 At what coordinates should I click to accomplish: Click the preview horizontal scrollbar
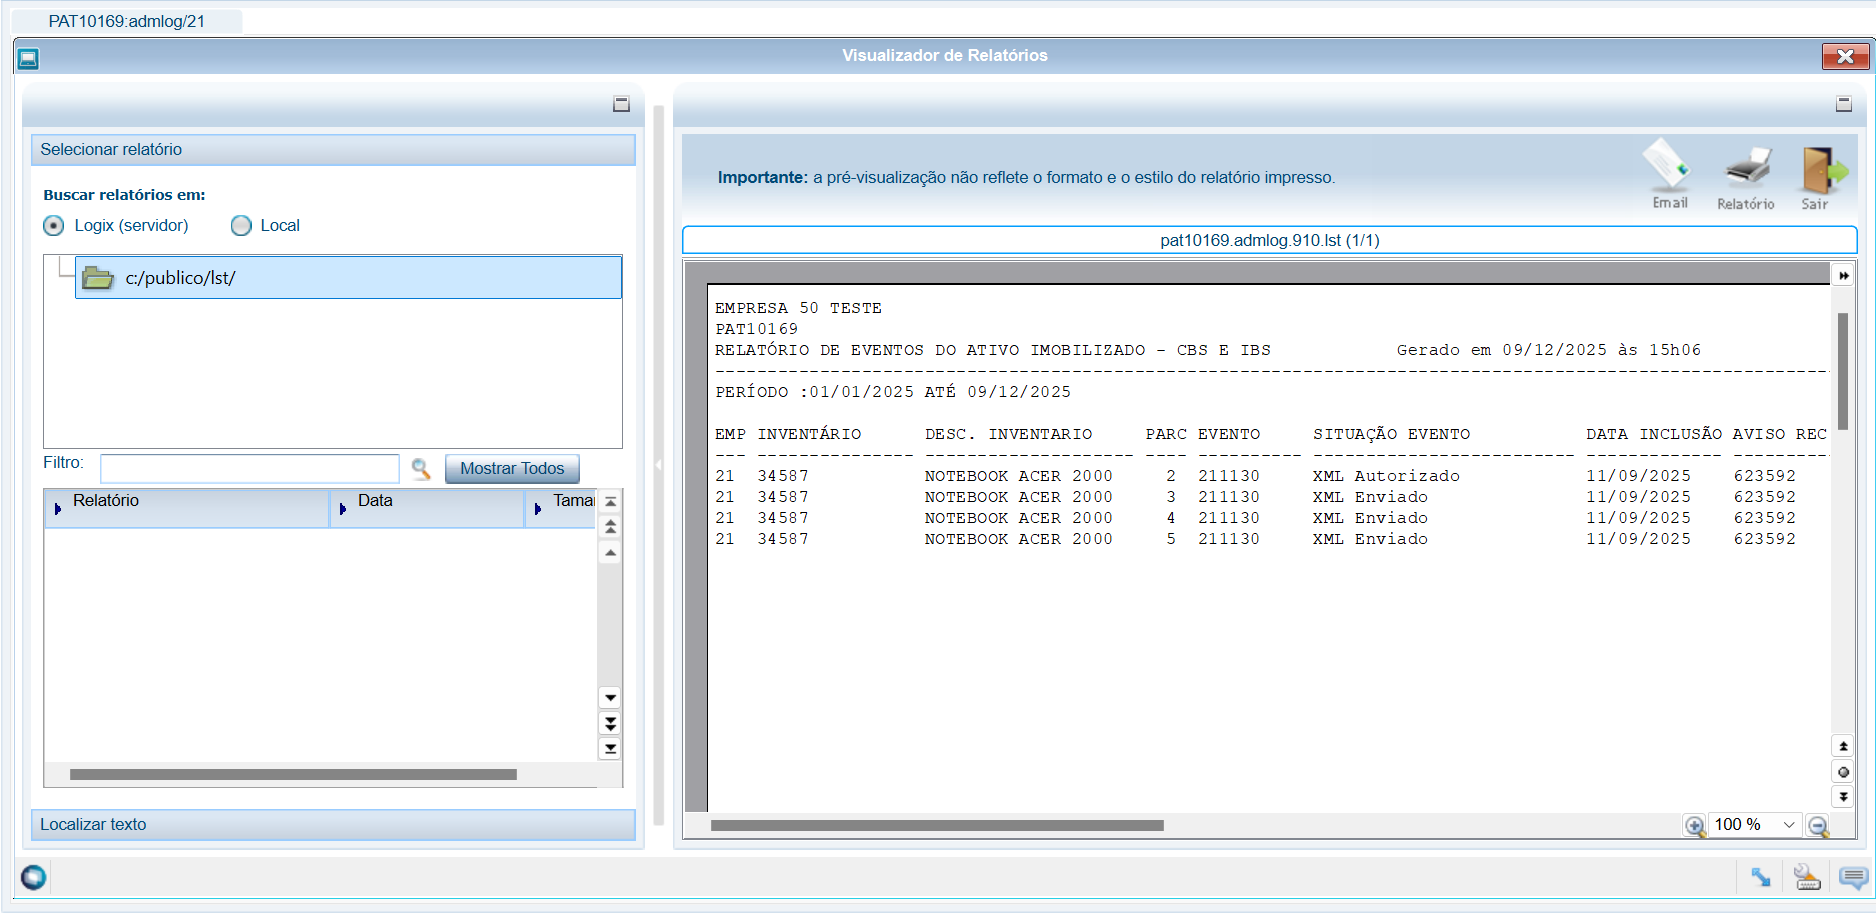tap(937, 826)
